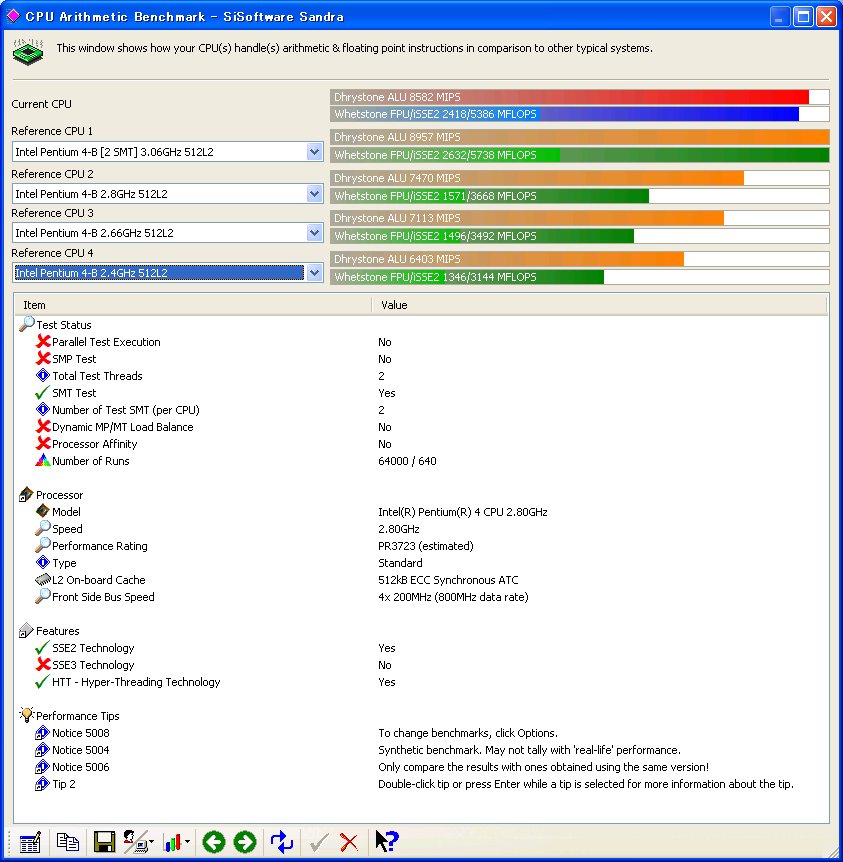
Task: Select the Notice 5006 row label
Action: click(x=80, y=767)
